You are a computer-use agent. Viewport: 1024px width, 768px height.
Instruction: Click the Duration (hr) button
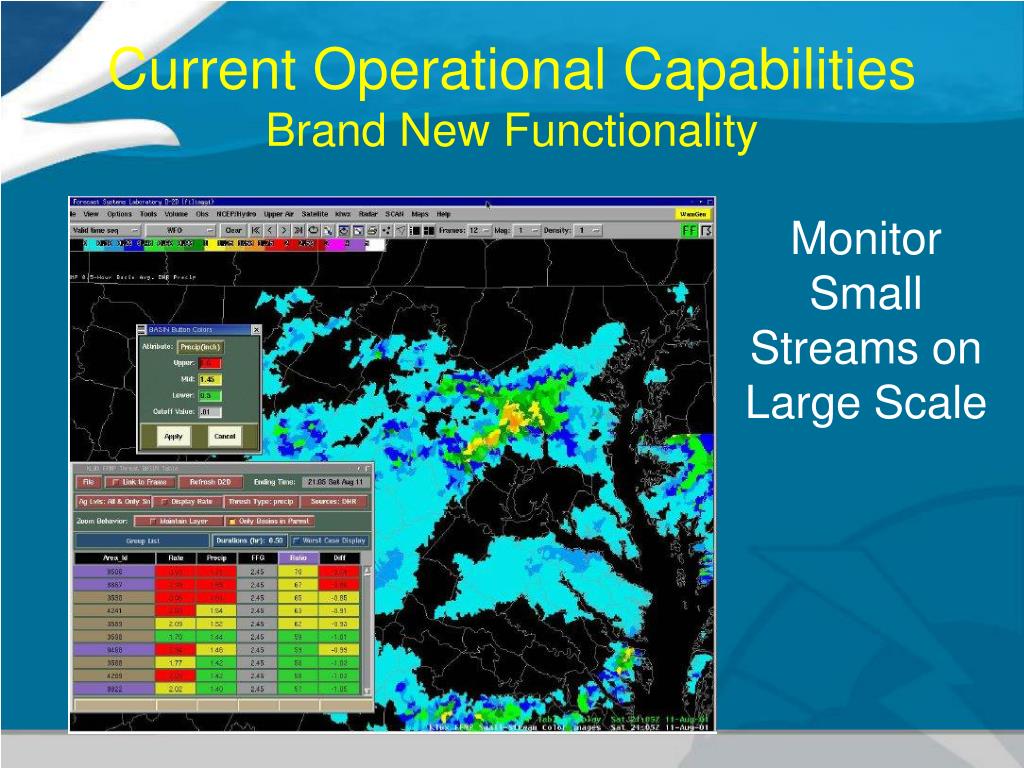click(249, 541)
